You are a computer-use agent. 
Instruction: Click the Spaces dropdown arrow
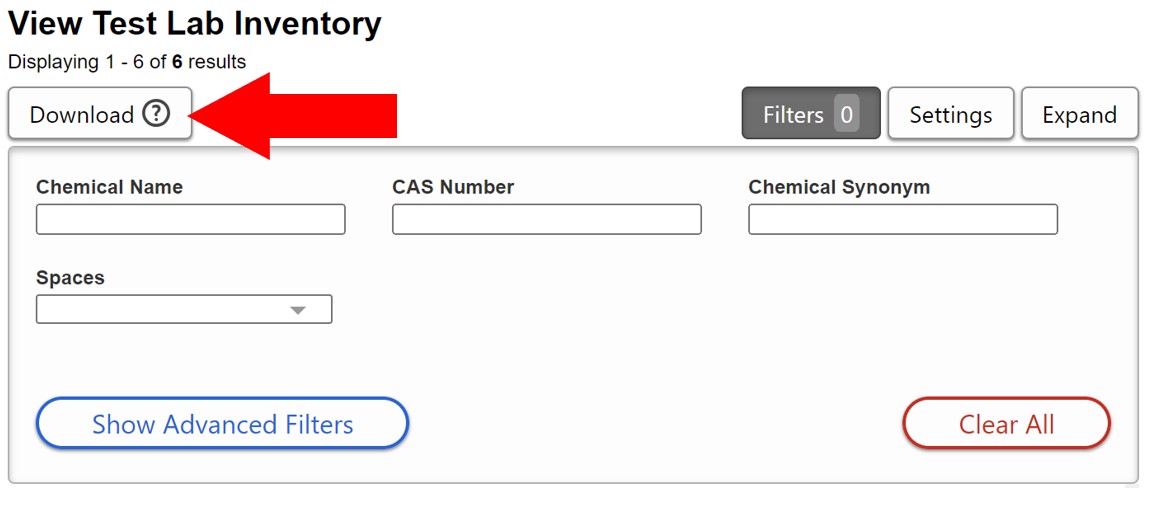[x=297, y=310]
